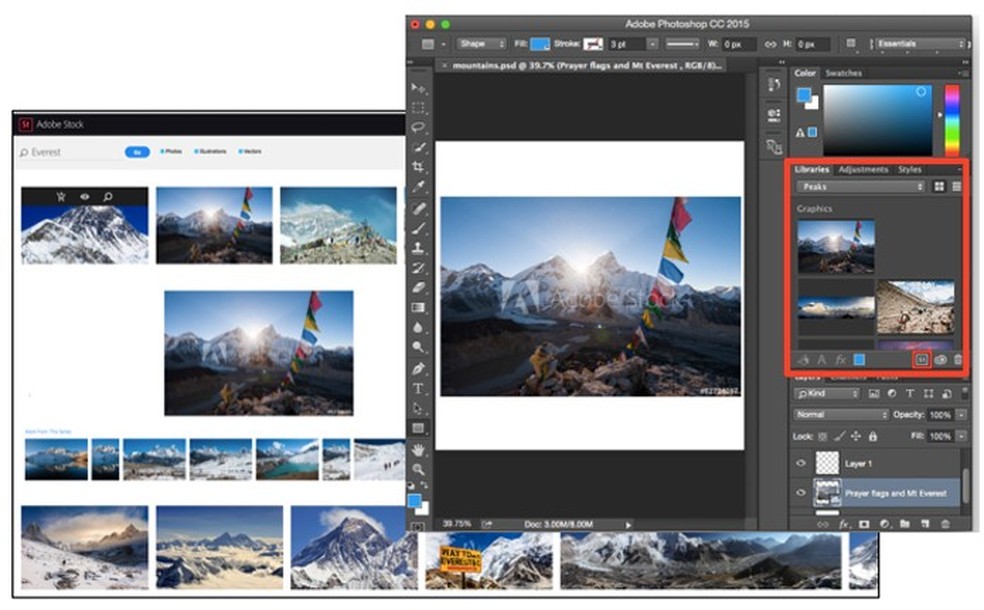Viewport: 984px width, 610px height.
Task: Grab the Hand tool
Action: (x=419, y=450)
